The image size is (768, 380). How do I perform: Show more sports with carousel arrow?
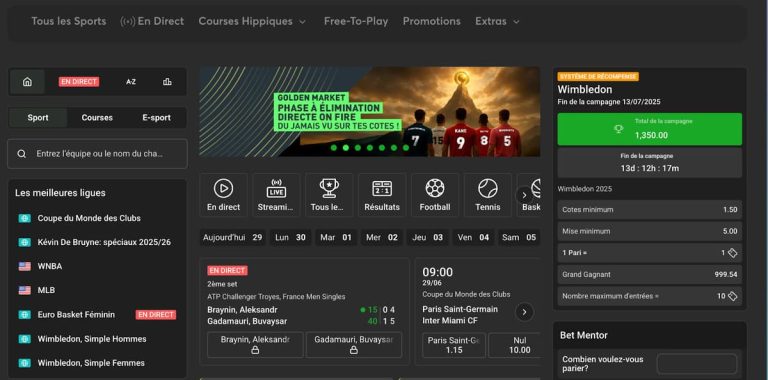(524, 195)
